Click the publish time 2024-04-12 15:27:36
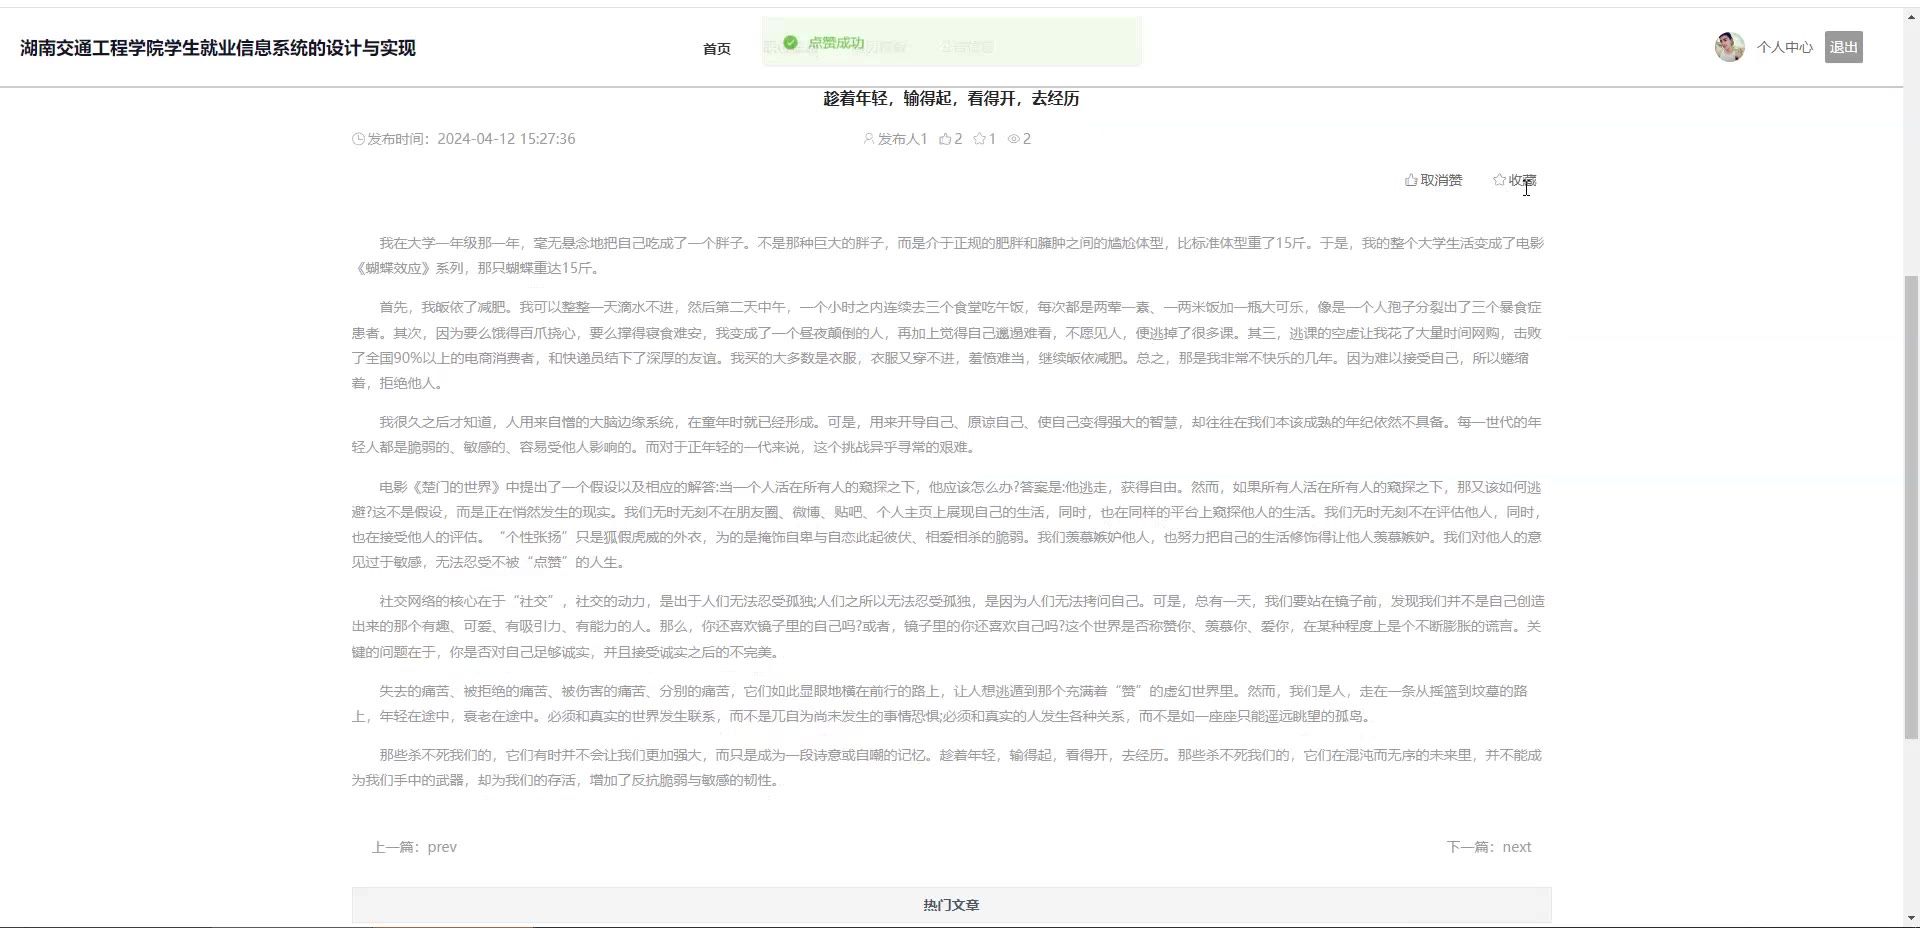Viewport: 1920px width, 928px height. pyautogui.click(x=506, y=139)
